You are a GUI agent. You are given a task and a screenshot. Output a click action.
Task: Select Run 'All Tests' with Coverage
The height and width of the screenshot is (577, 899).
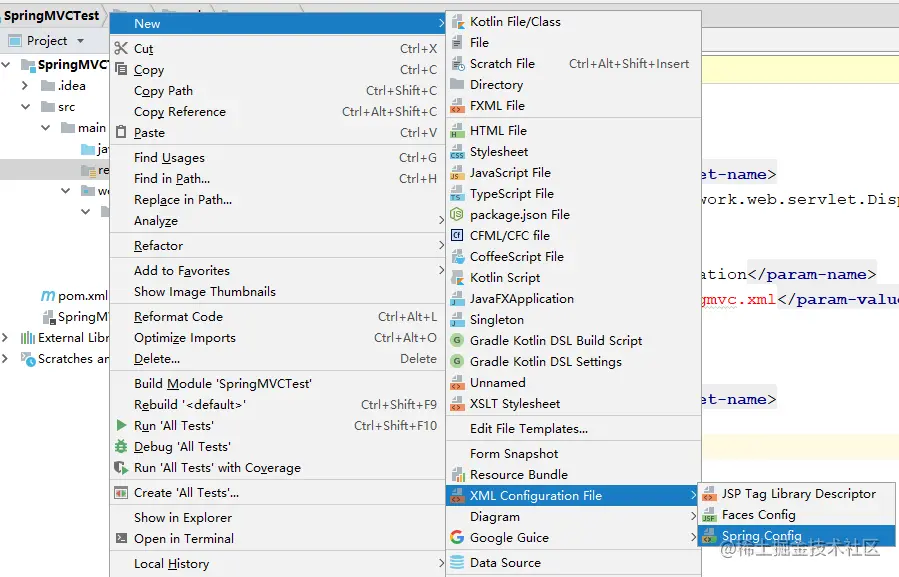coord(277,467)
